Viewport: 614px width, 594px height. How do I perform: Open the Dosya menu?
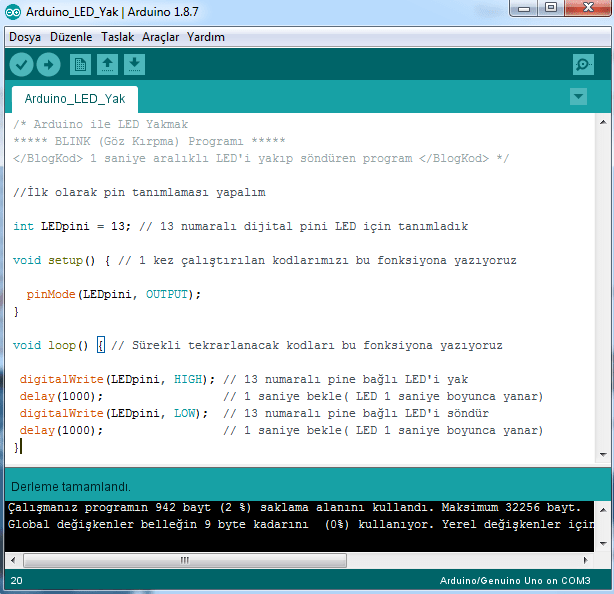click(25, 37)
